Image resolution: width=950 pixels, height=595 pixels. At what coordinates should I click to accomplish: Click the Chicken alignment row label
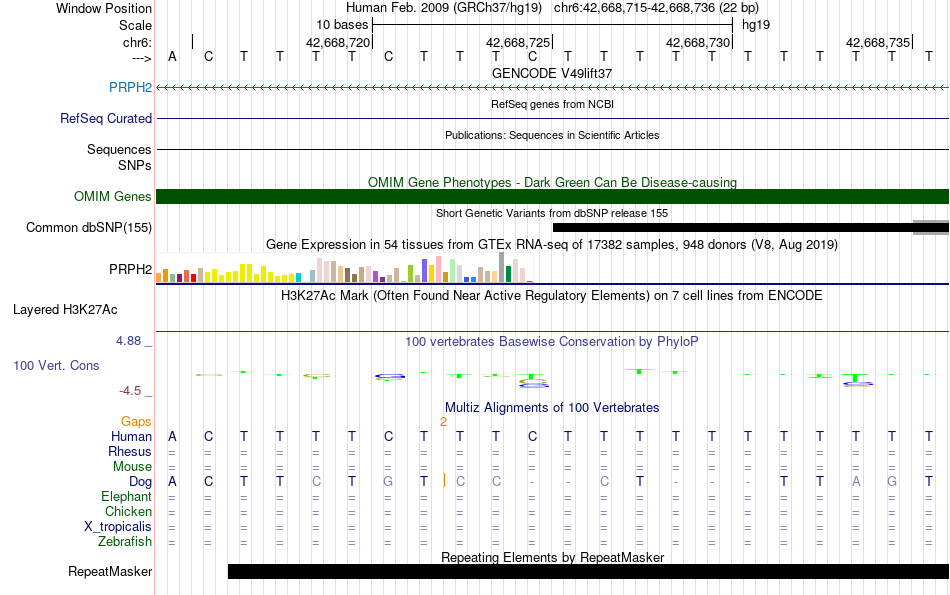tap(128, 511)
